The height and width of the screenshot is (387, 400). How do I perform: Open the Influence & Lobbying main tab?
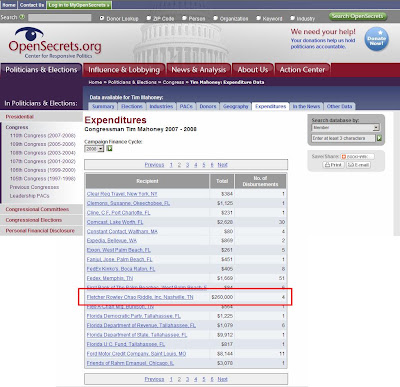click(124, 70)
